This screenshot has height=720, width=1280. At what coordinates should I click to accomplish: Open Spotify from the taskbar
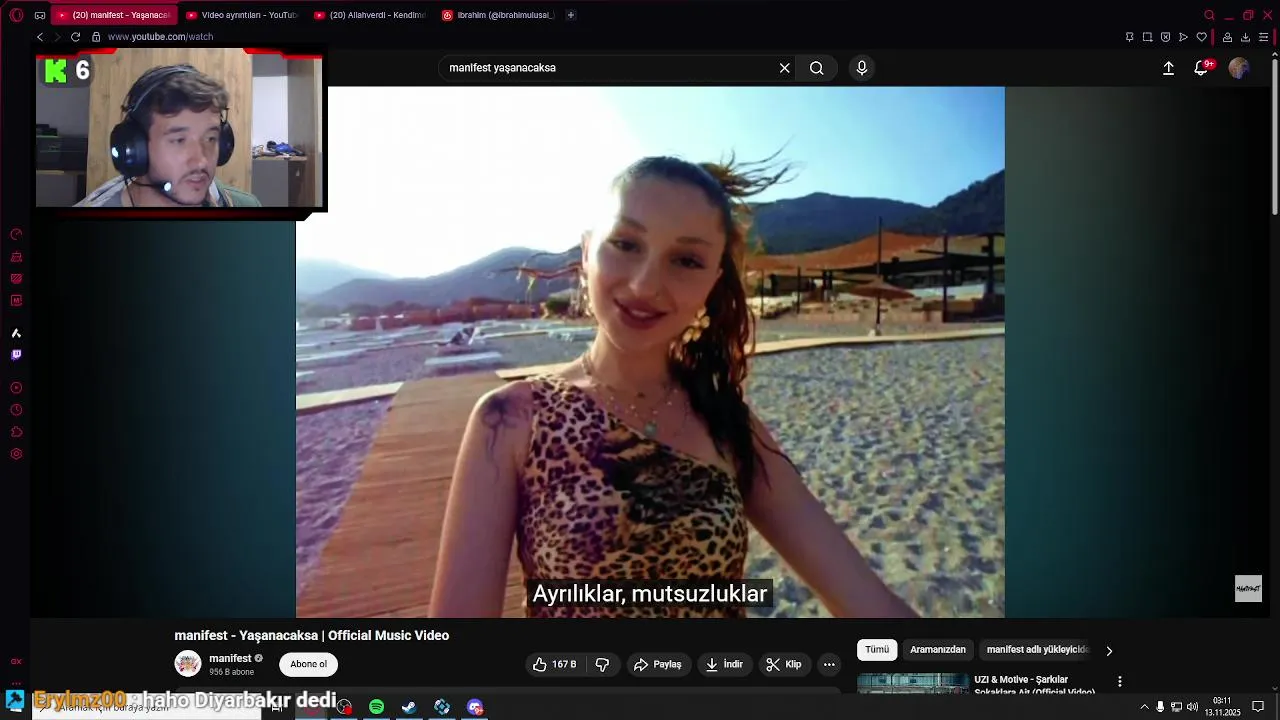coord(376,707)
